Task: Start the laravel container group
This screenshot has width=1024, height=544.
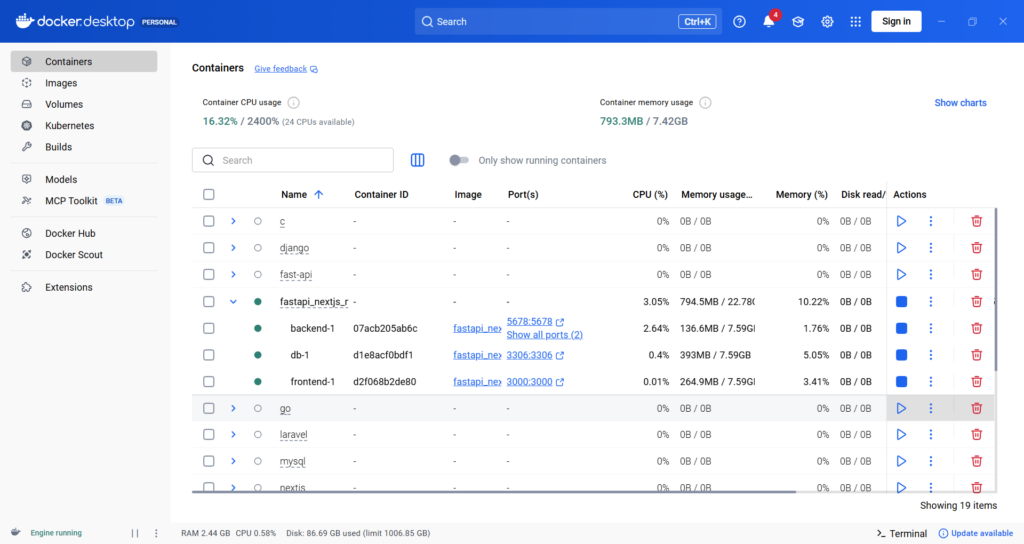Action: [901, 435]
